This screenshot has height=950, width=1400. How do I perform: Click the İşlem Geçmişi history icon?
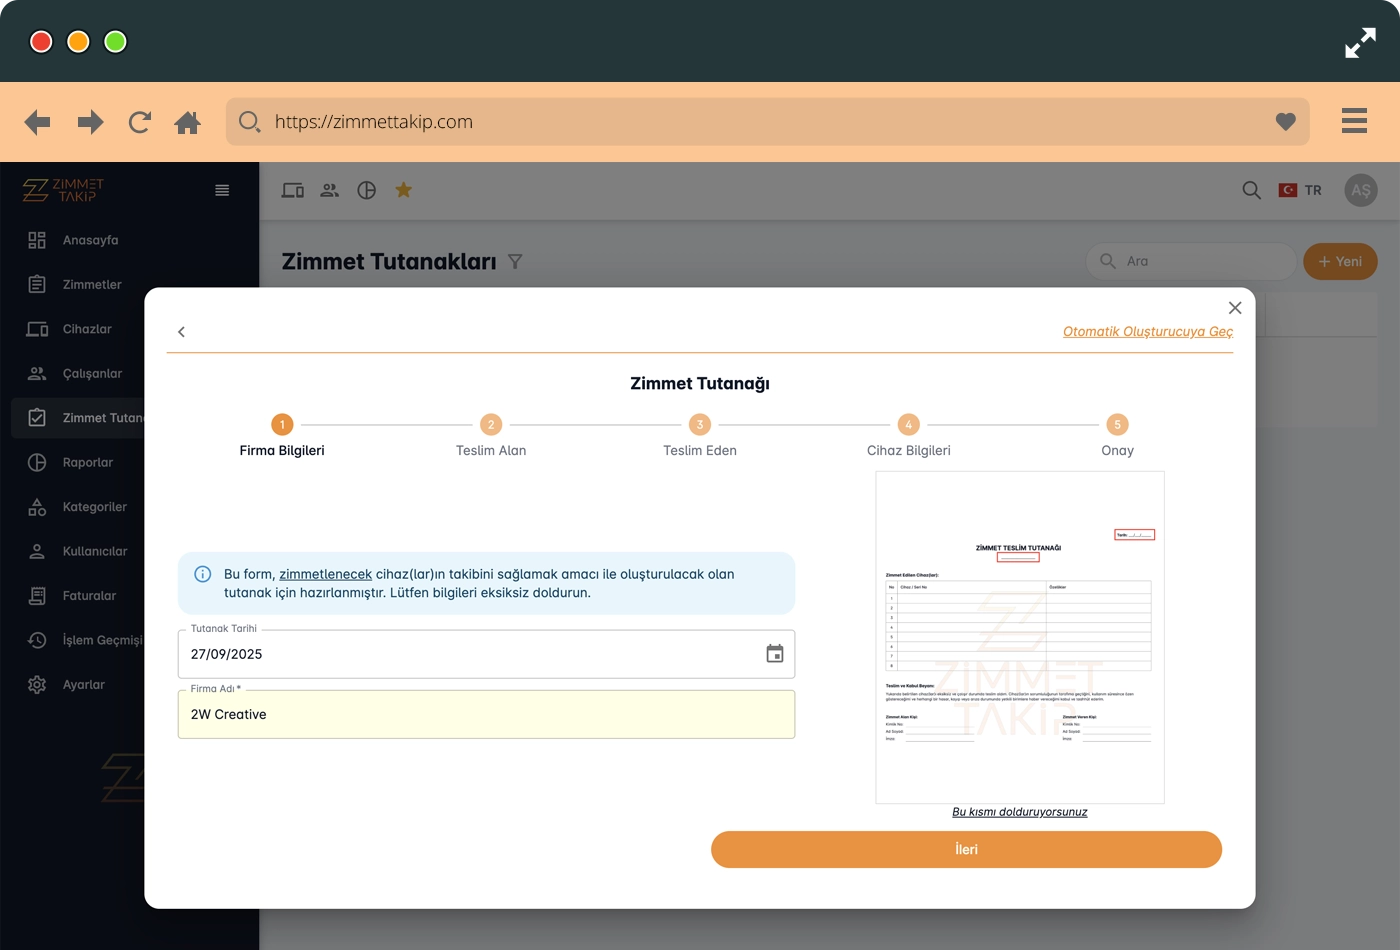pyautogui.click(x=37, y=640)
